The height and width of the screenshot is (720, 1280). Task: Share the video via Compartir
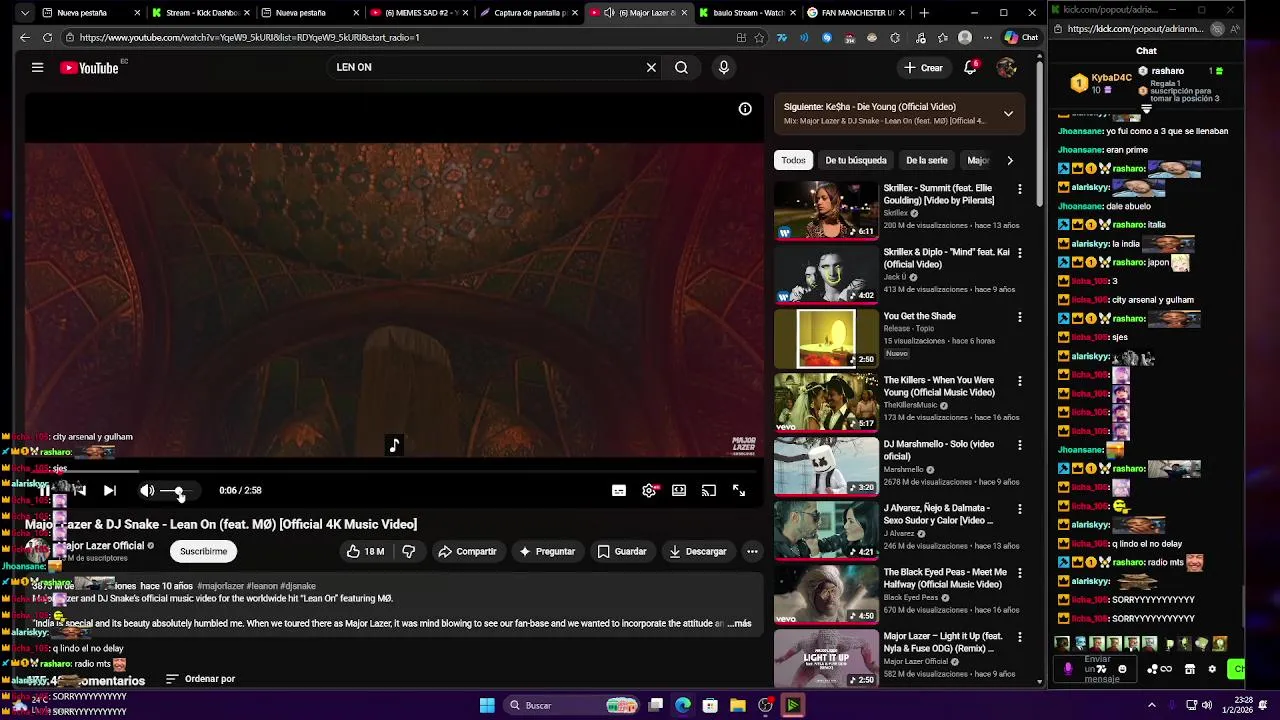(x=467, y=551)
